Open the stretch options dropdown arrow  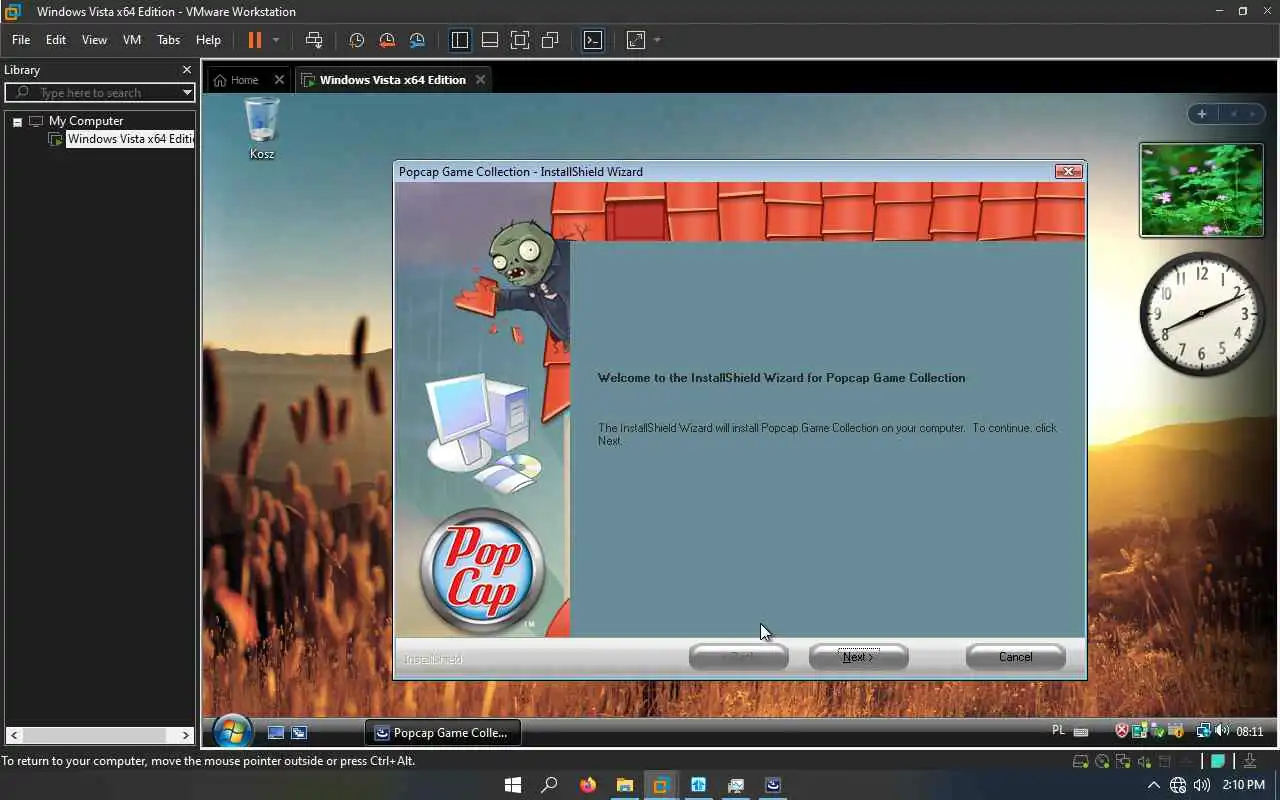pos(657,40)
